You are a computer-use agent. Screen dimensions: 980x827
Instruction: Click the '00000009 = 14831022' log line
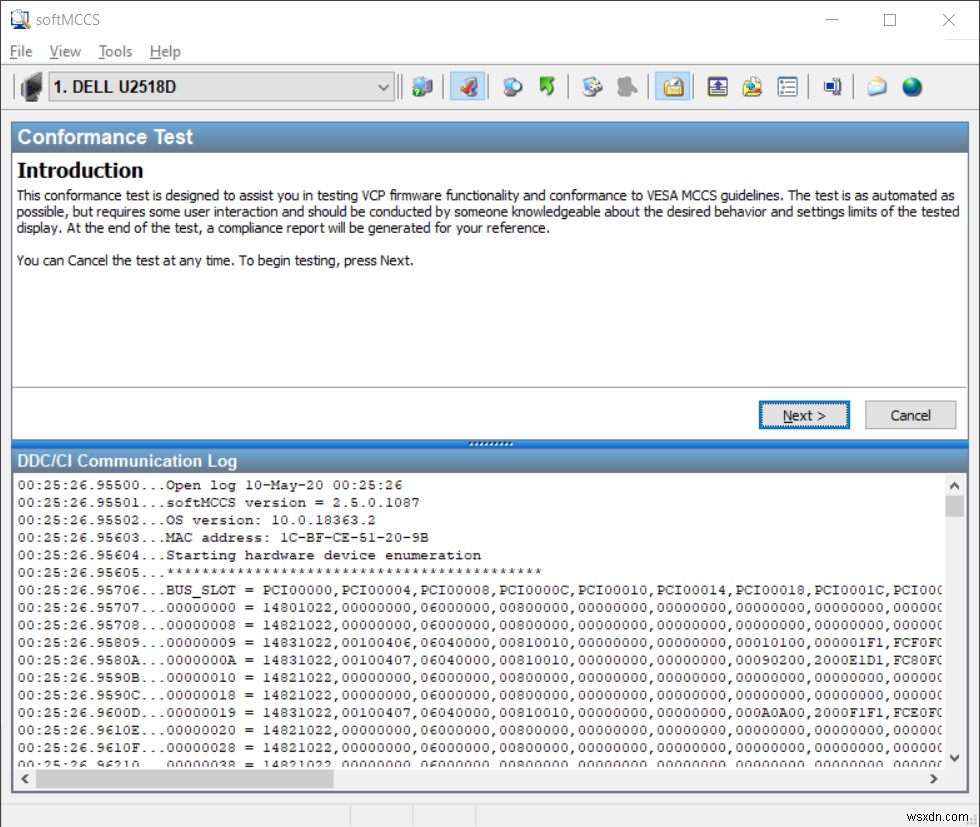tap(479, 643)
